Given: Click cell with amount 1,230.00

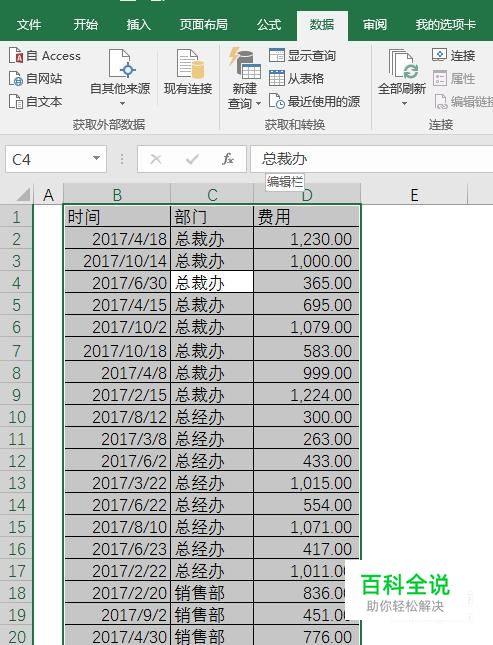Looking at the screenshot, I should (307, 239).
